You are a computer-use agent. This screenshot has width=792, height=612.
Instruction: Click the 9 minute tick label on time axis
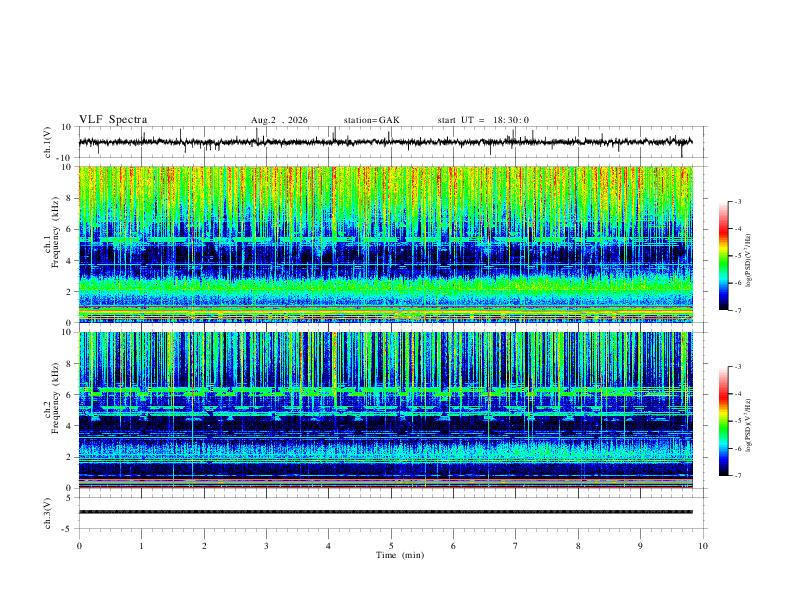point(640,546)
